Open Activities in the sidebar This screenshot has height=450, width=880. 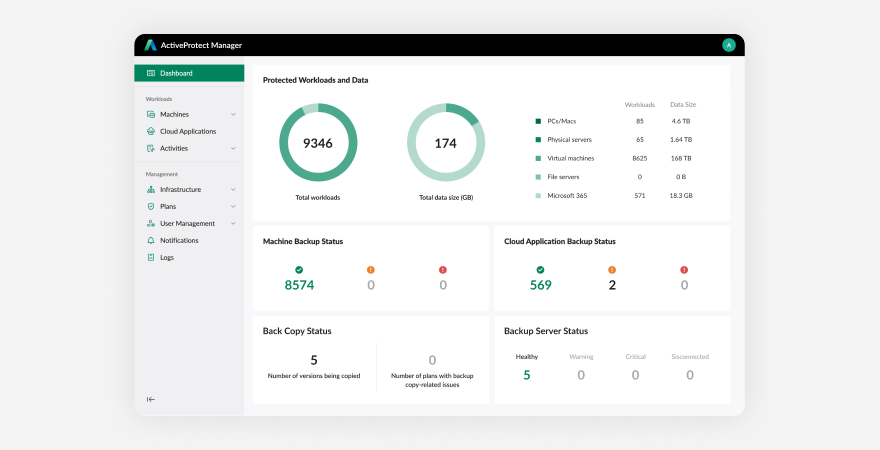(173, 148)
